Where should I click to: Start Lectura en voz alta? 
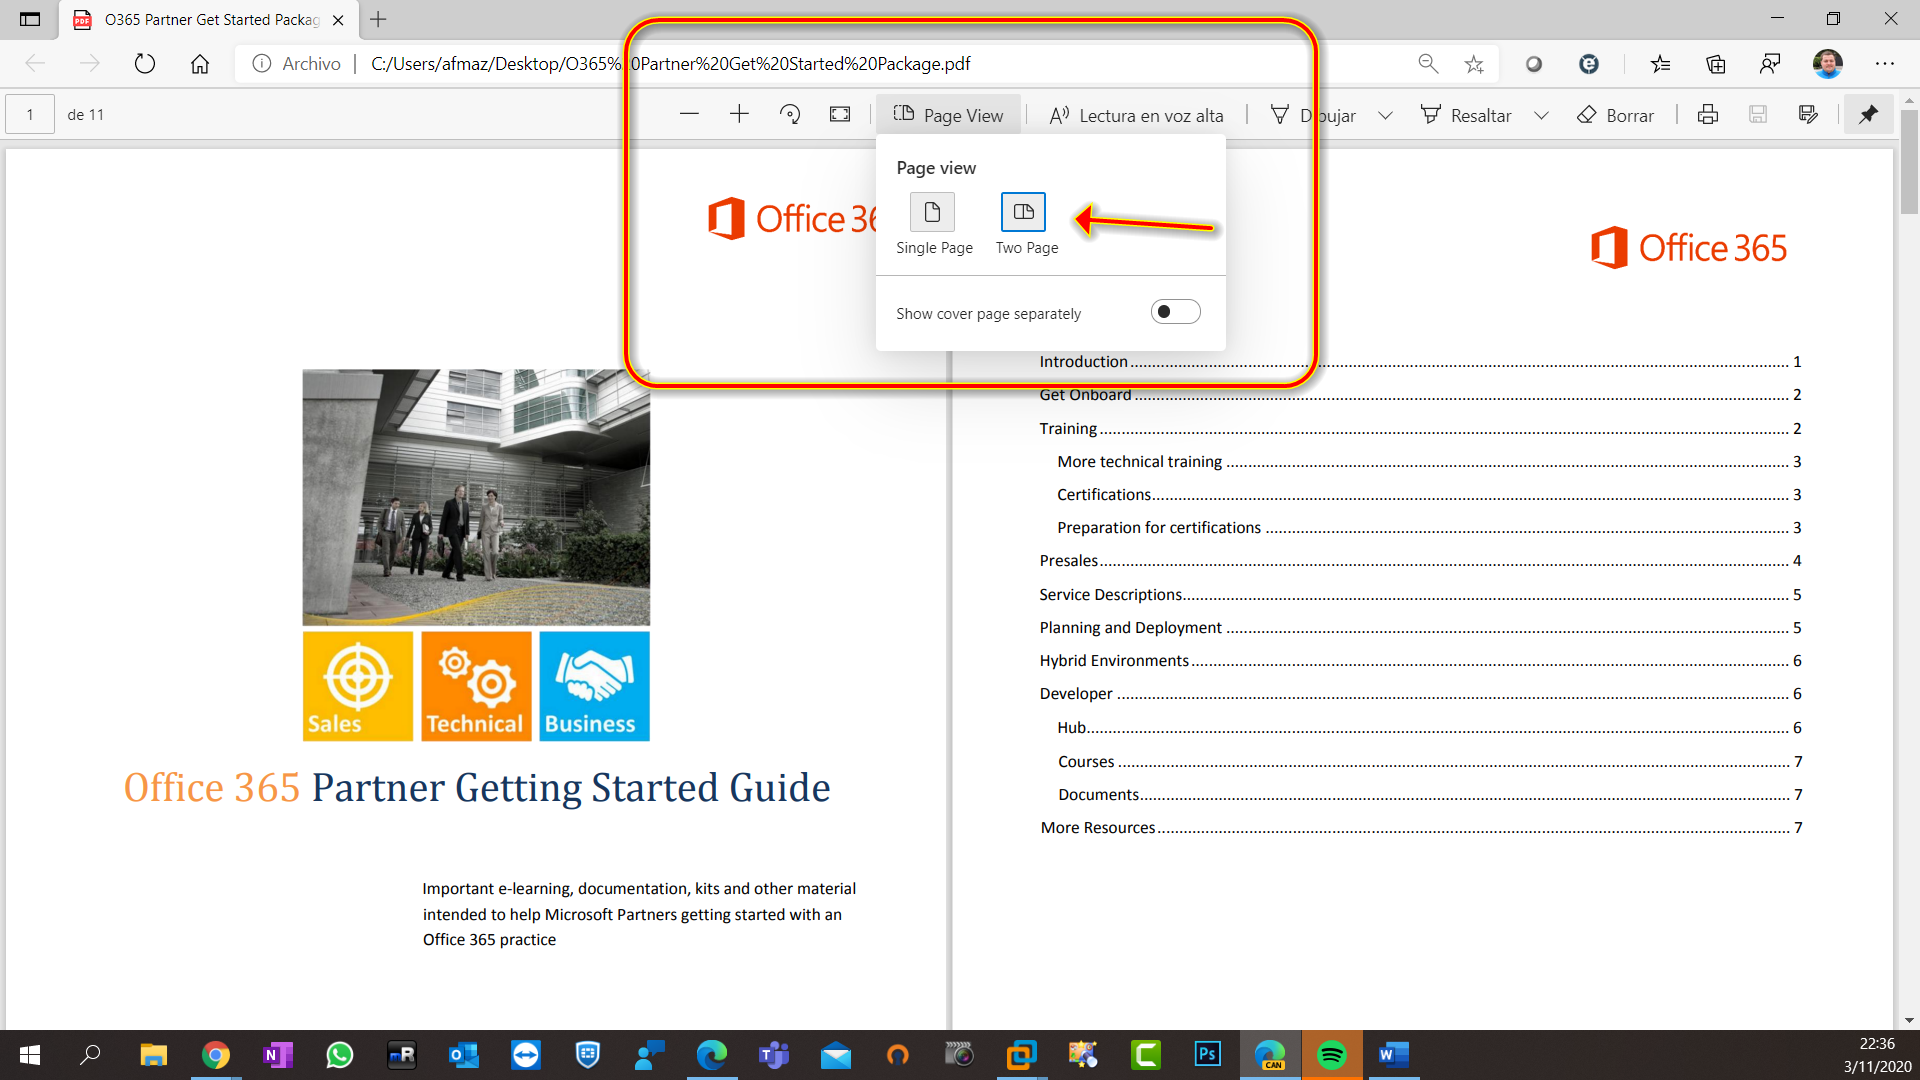pos(1135,115)
